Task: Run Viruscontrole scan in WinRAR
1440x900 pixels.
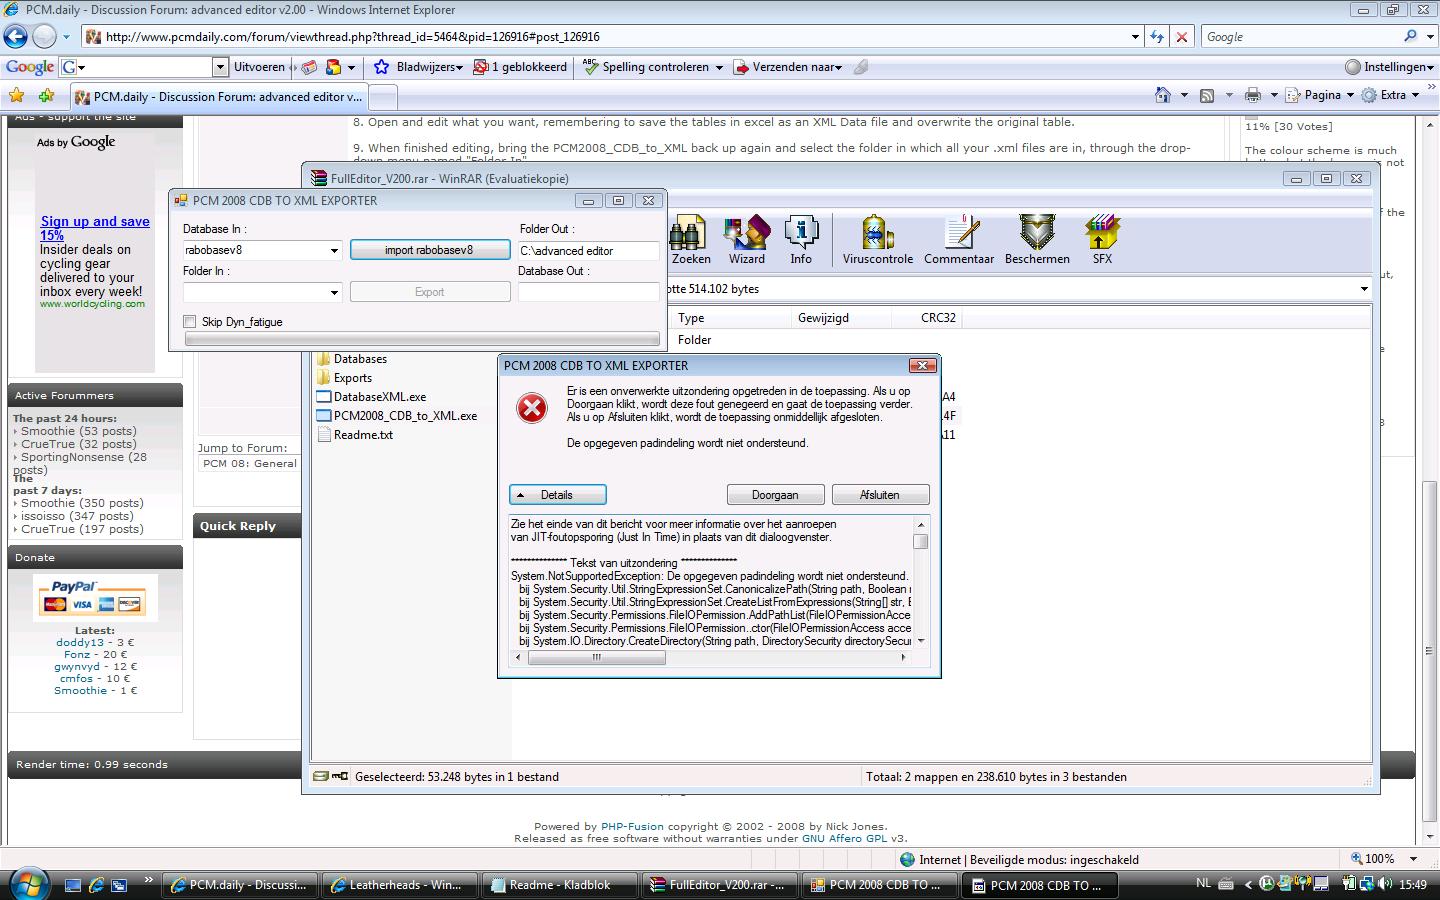Action: [877, 234]
